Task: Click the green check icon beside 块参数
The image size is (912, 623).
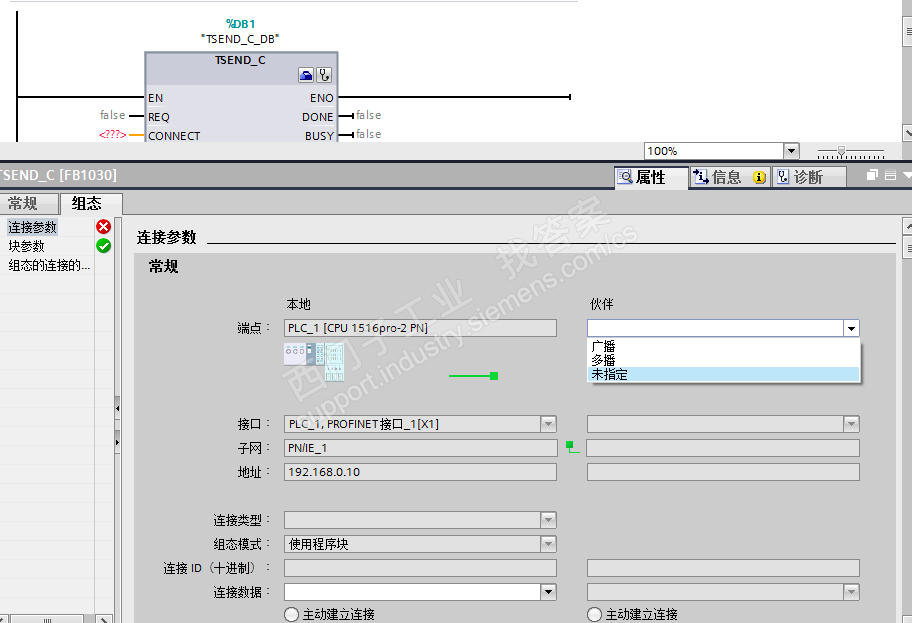Action: [104, 246]
